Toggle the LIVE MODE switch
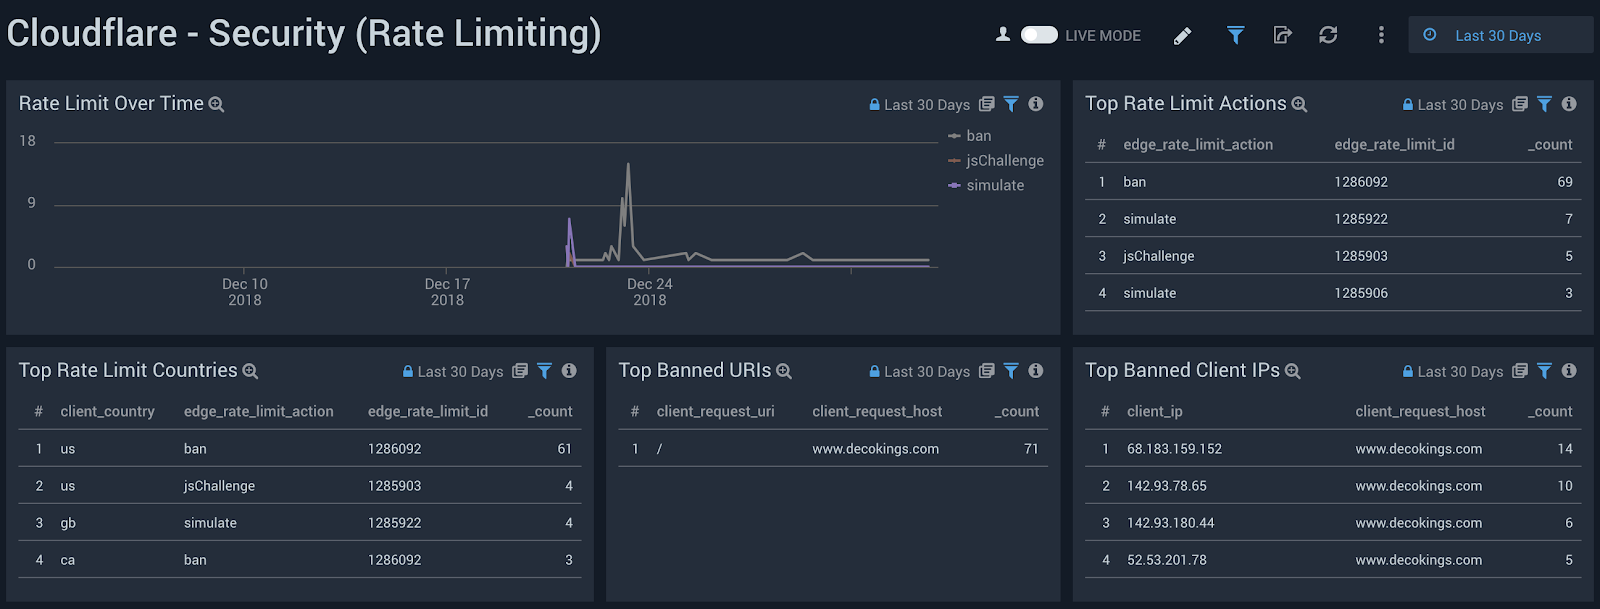 [1039, 35]
